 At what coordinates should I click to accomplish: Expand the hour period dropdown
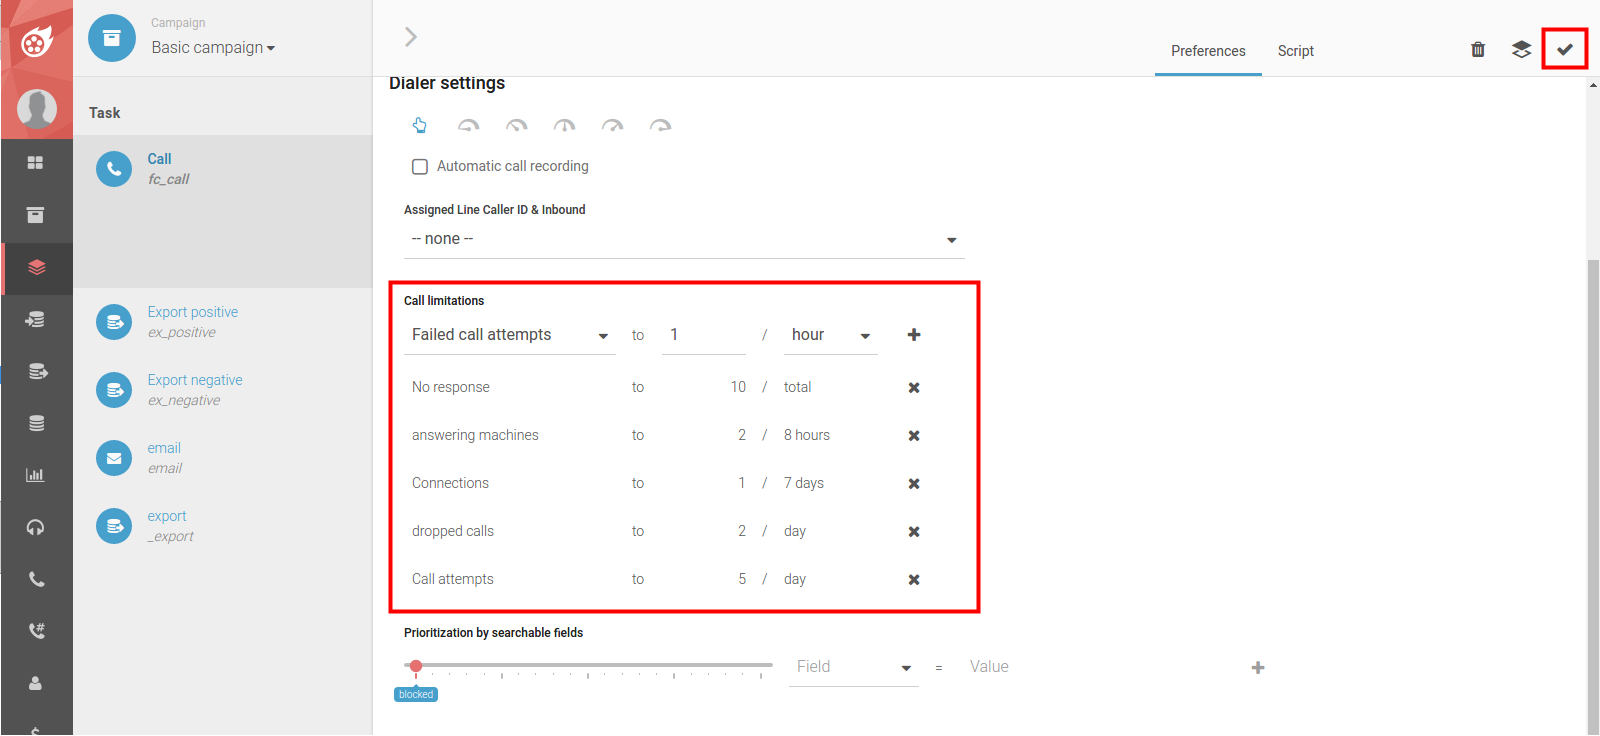click(830, 335)
